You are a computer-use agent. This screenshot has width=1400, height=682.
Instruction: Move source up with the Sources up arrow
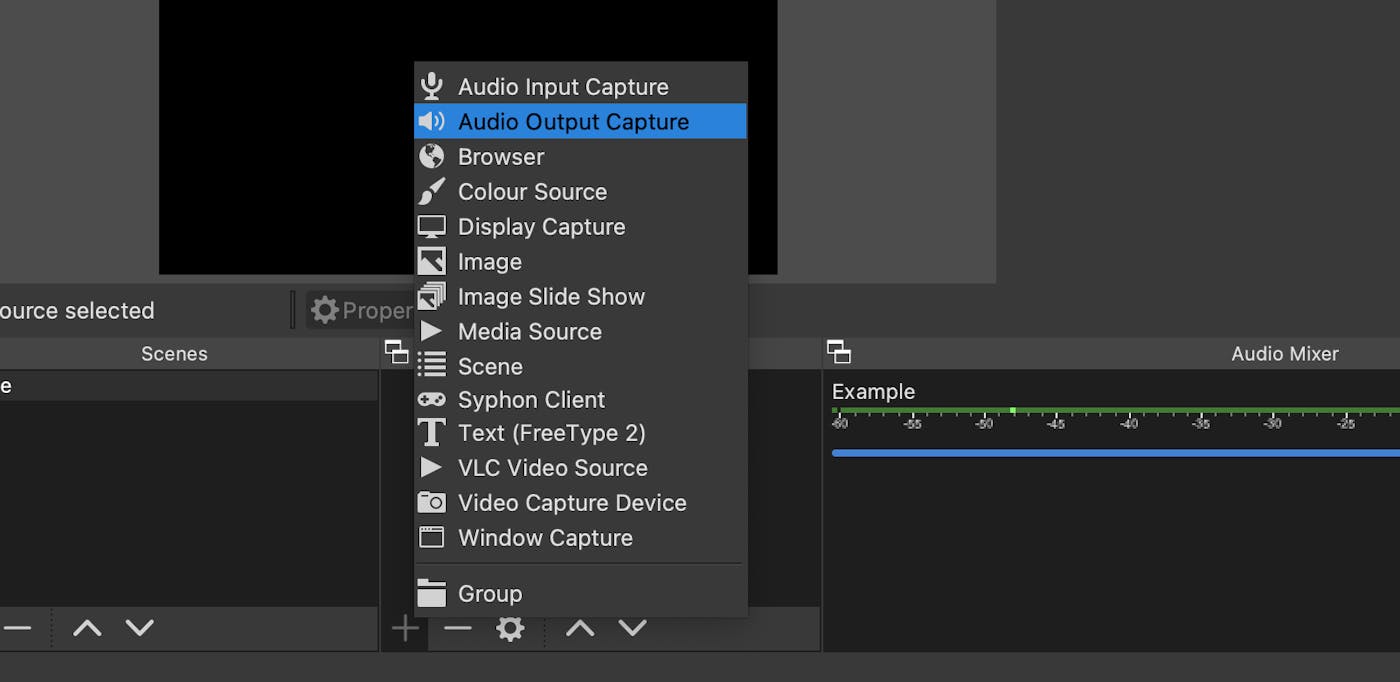580,628
